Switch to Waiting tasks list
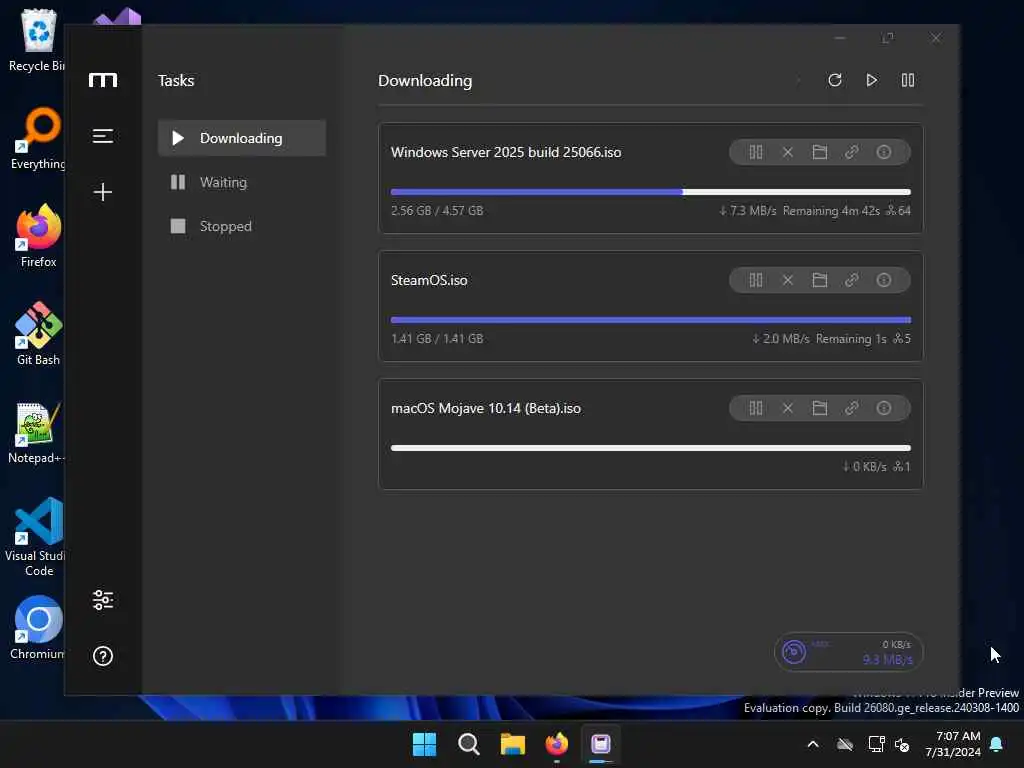Screen dimensions: 1024x768 (x=242, y=182)
